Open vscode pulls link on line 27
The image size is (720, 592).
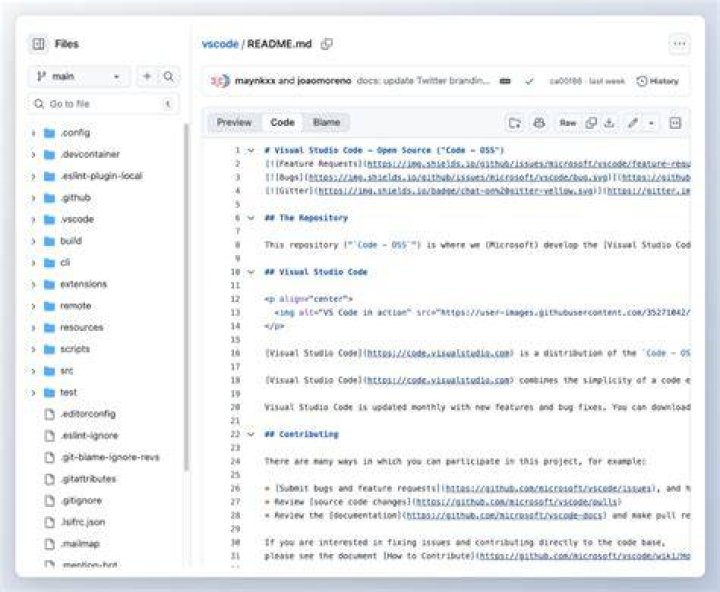[517, 502]
